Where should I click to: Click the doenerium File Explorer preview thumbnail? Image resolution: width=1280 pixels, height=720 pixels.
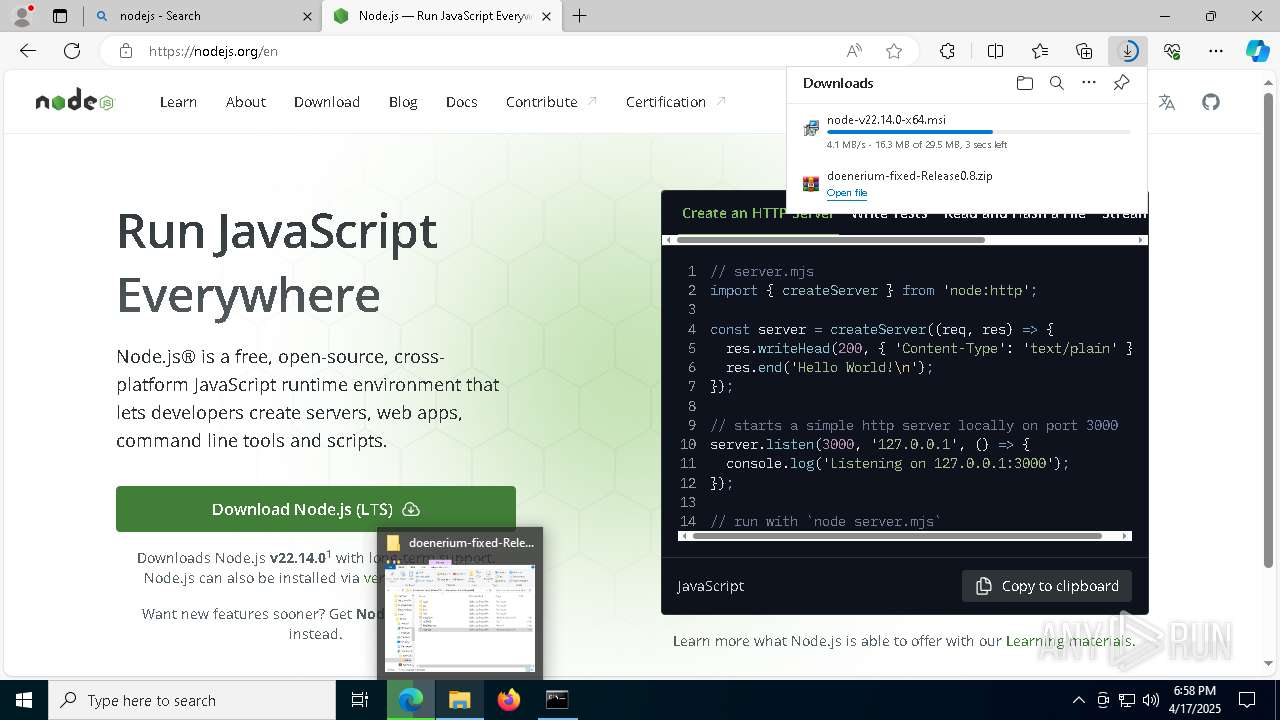pyautogui.click(x=460, y=616)
